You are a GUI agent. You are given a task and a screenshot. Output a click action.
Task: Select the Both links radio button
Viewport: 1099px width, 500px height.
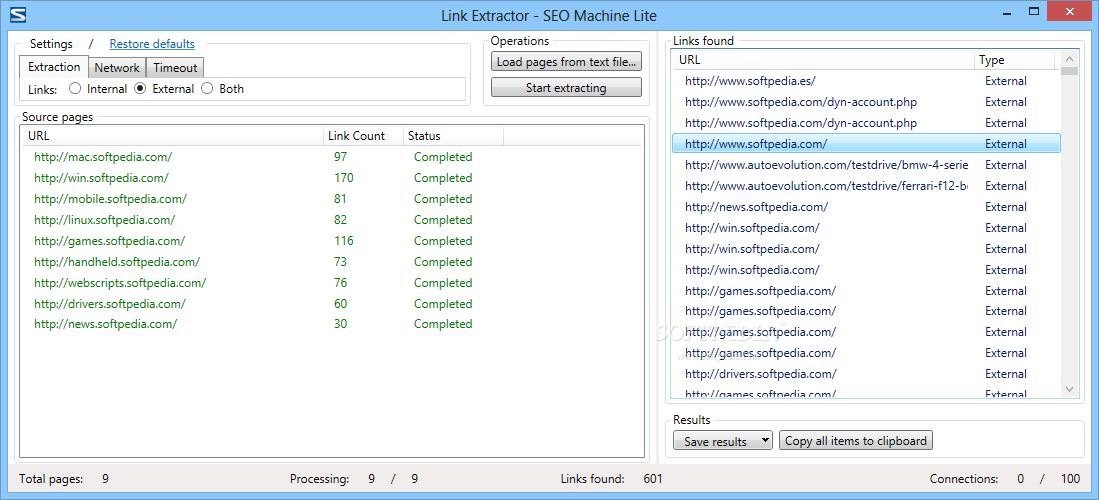click(x=207, y=89)
